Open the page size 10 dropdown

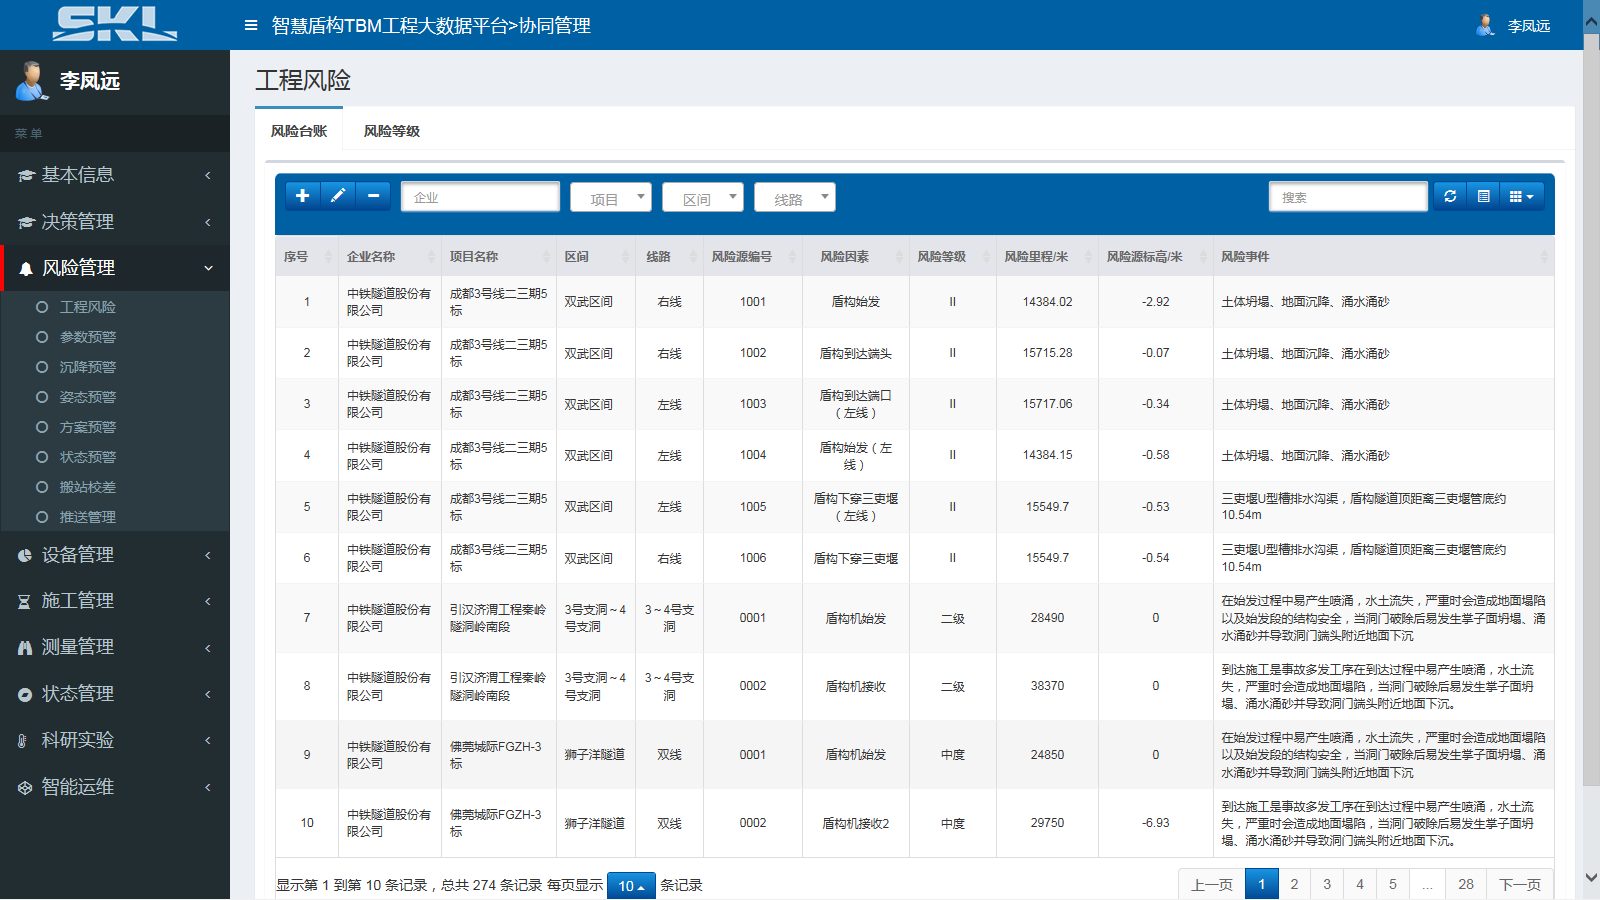631,886
